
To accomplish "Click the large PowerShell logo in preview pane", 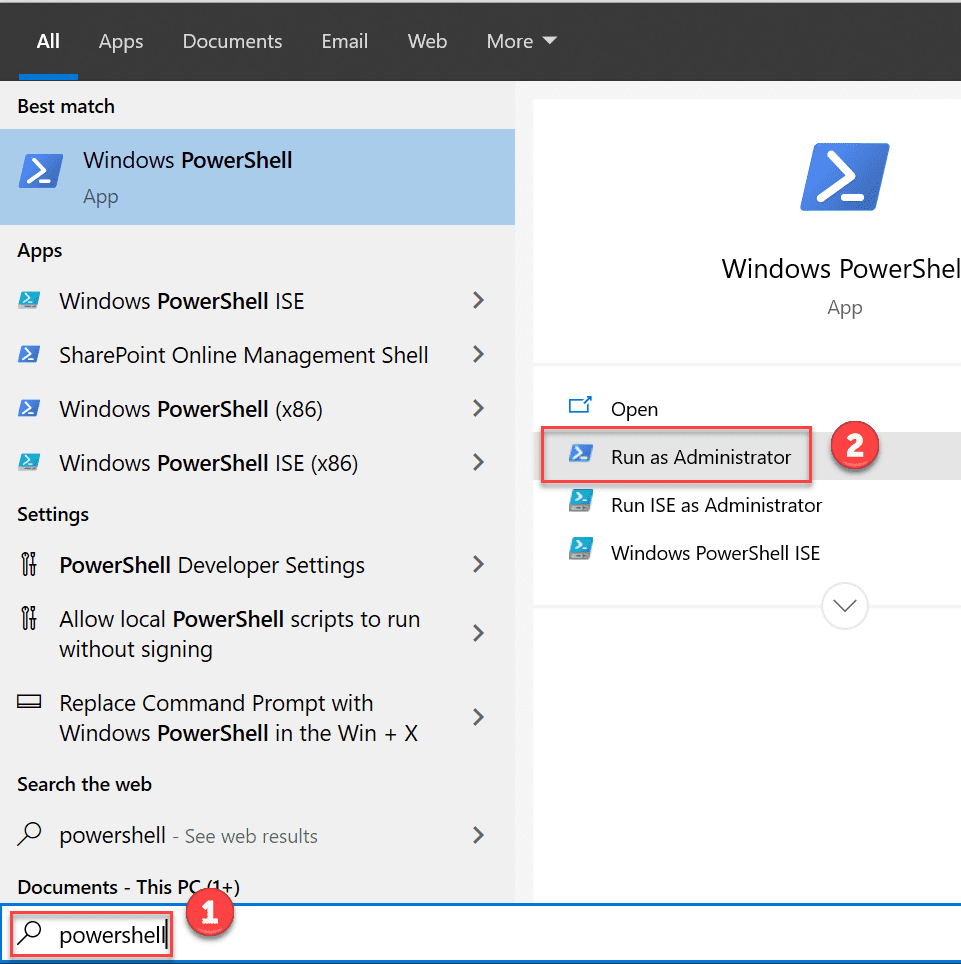I will pos(844,177).
